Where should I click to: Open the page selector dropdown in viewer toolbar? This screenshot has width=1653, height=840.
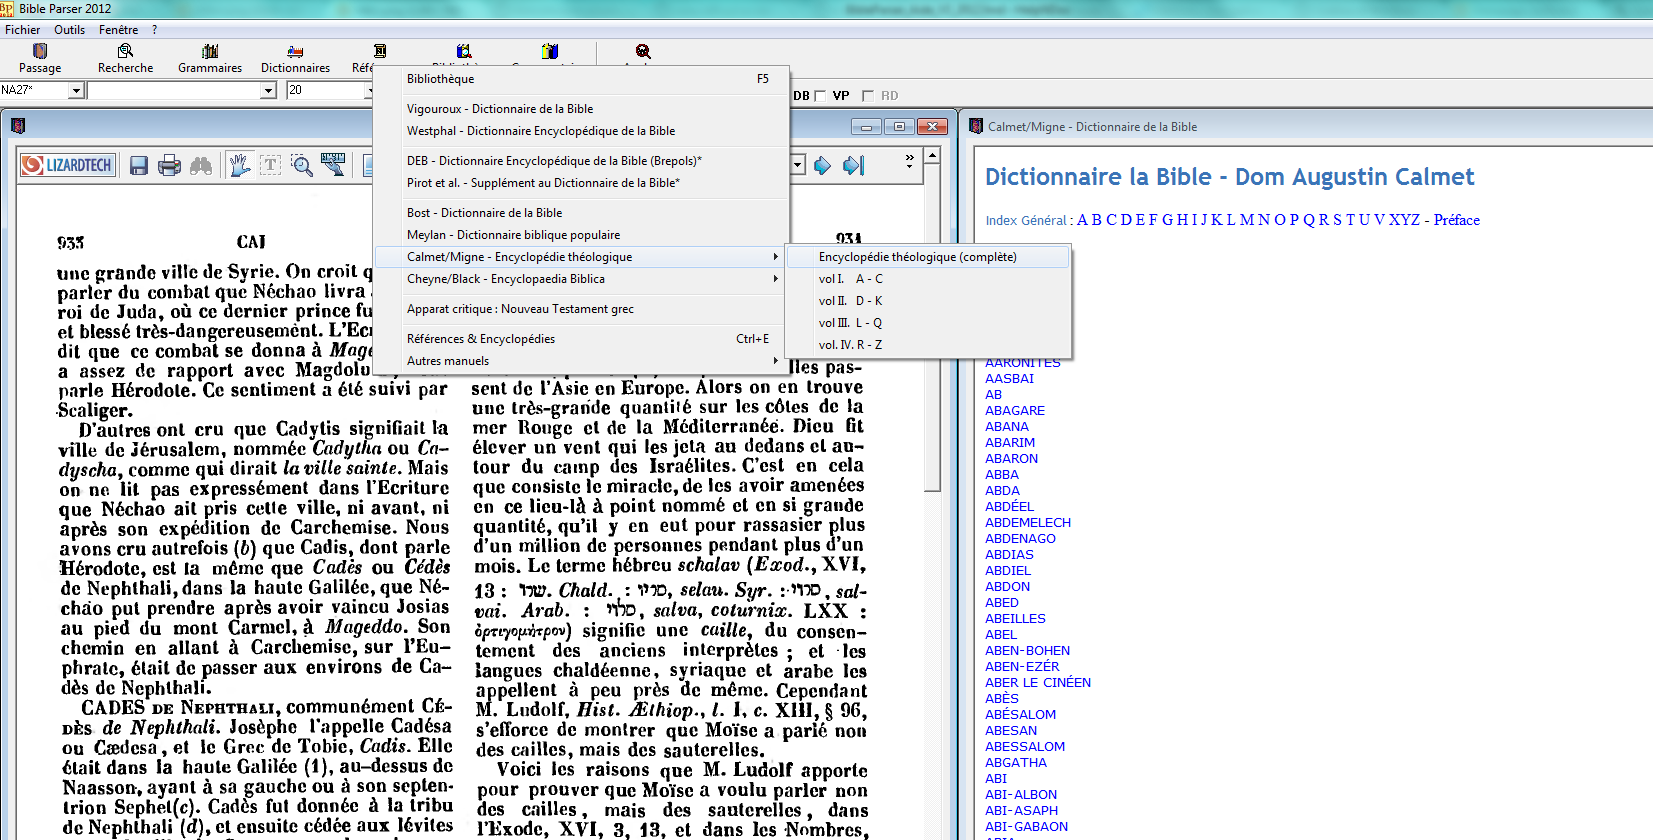pyautogui.click(x=798, y=165)
